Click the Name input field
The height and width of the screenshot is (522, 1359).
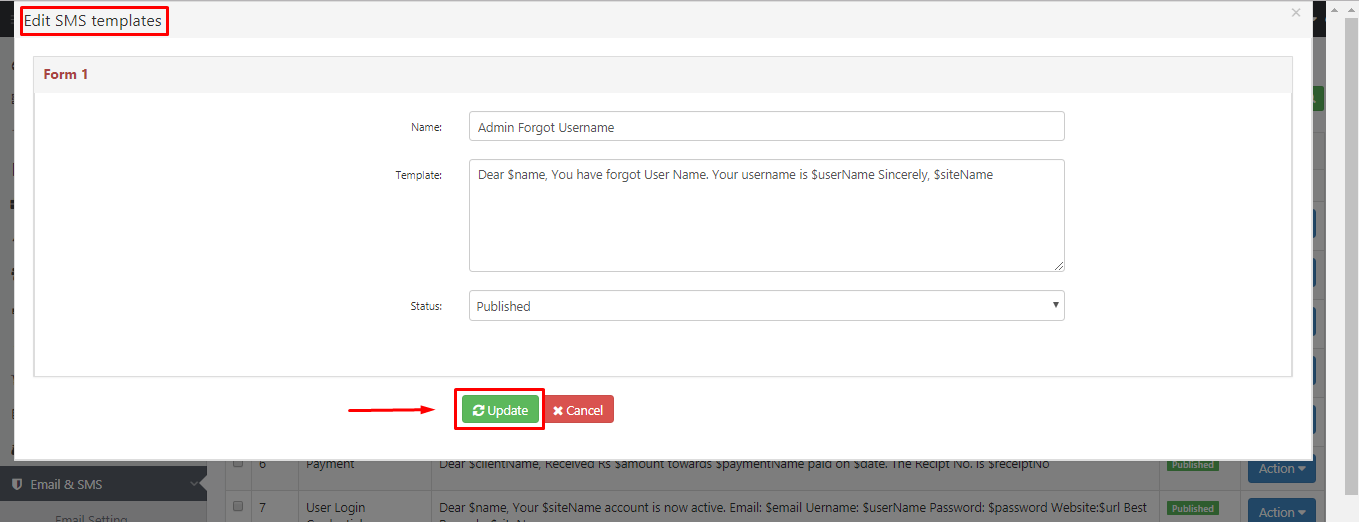pyautogui.click(x=766, y=127)
